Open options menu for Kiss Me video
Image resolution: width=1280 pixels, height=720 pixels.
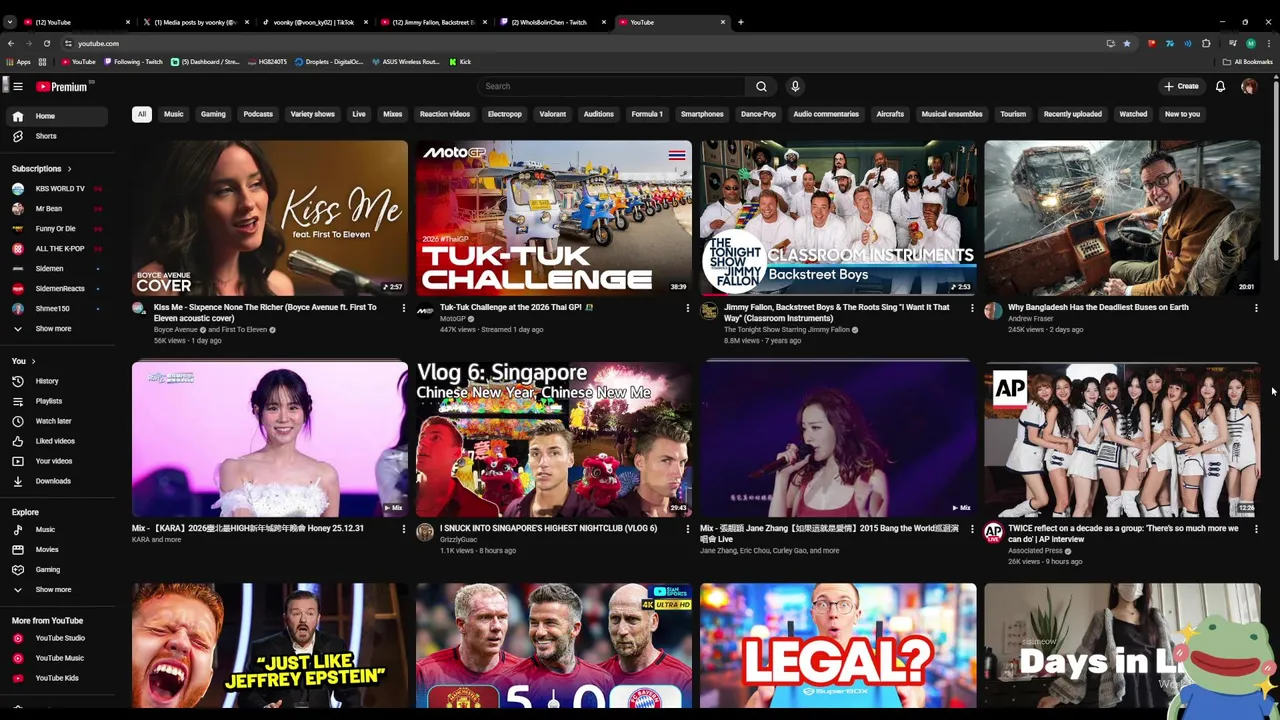pos(404,308)
